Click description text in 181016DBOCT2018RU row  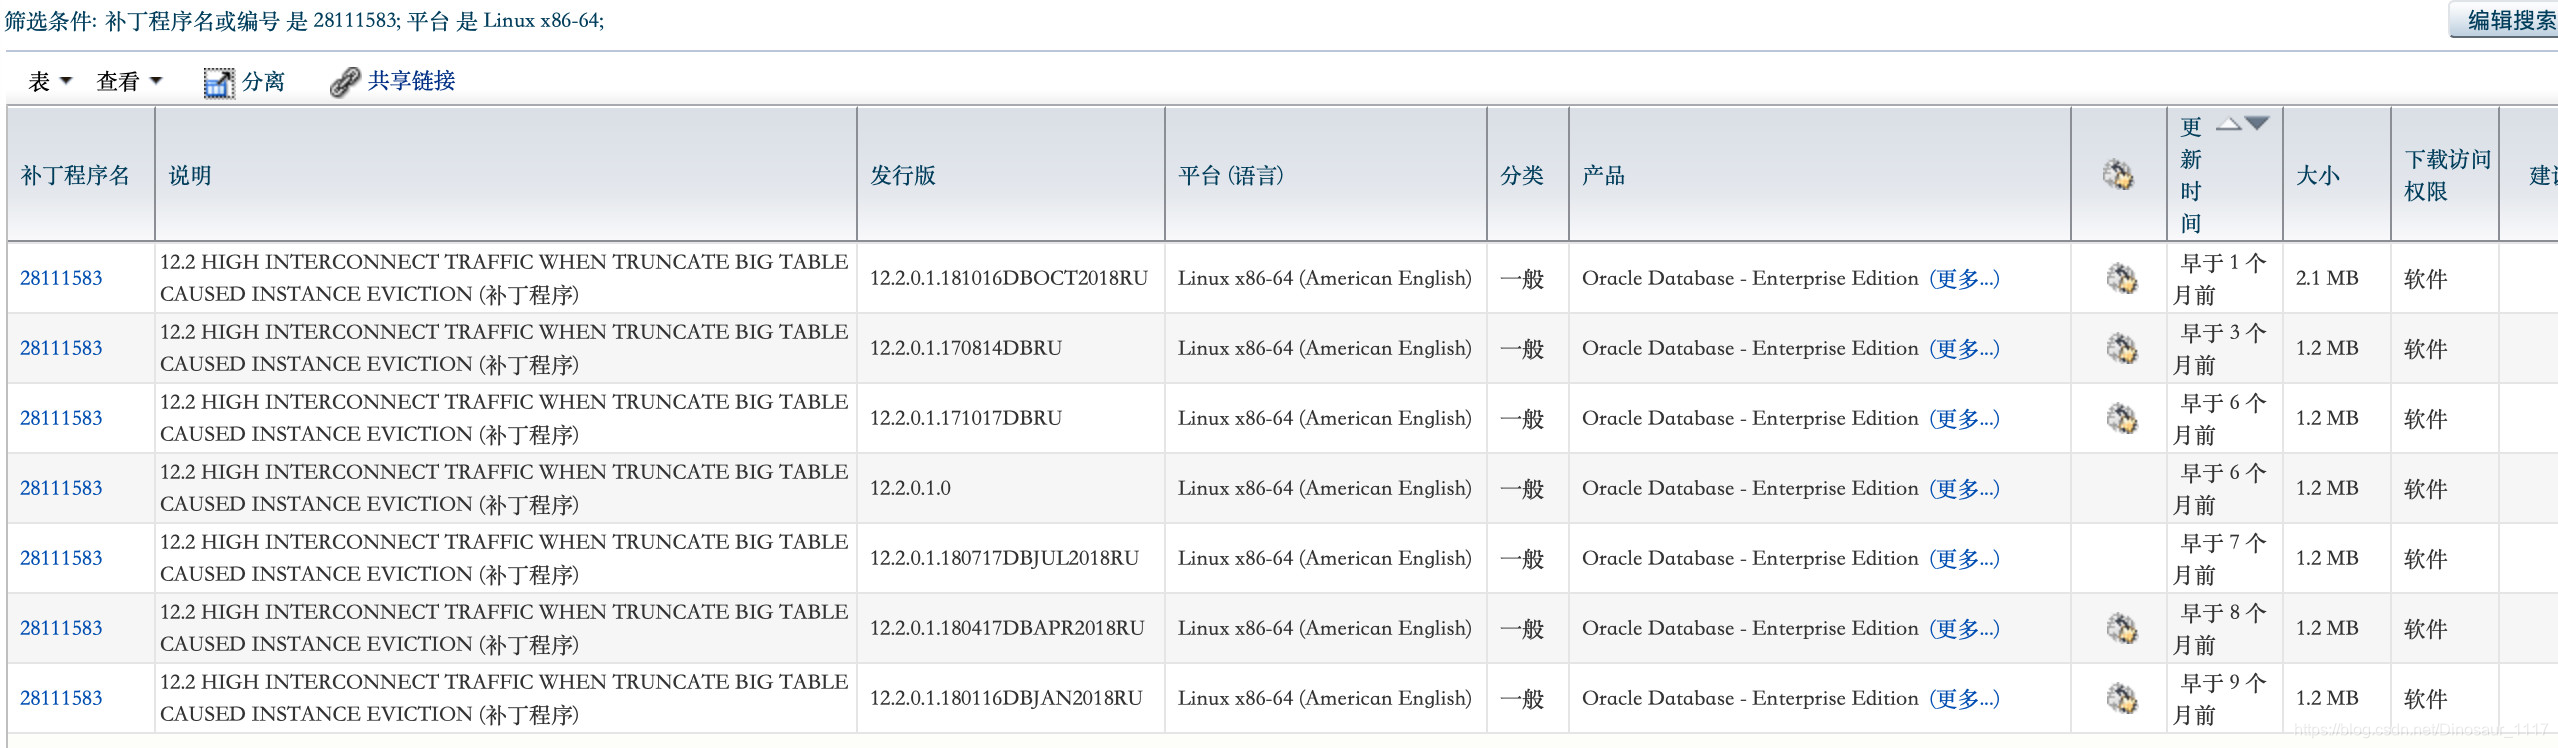(504, 278)
